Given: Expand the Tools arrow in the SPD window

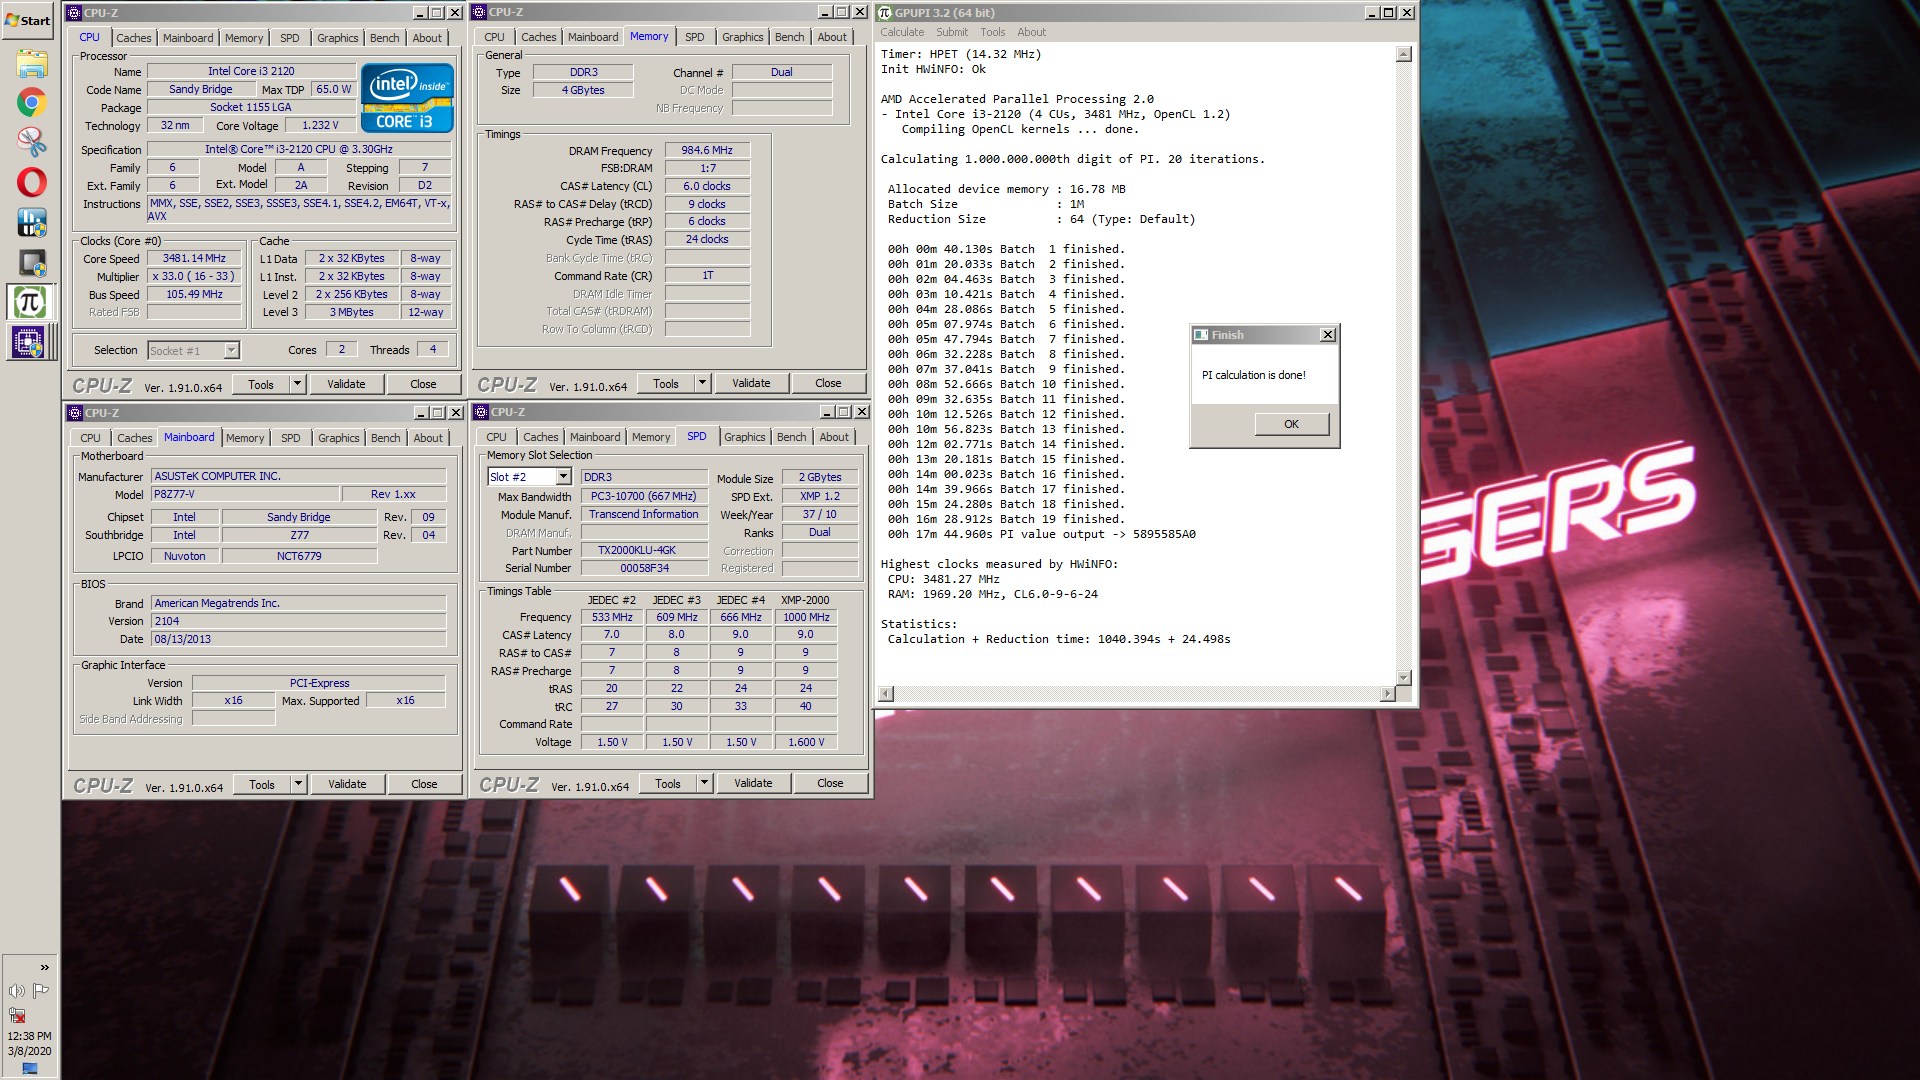Looking at the screenshot, I should pos(704,783).
